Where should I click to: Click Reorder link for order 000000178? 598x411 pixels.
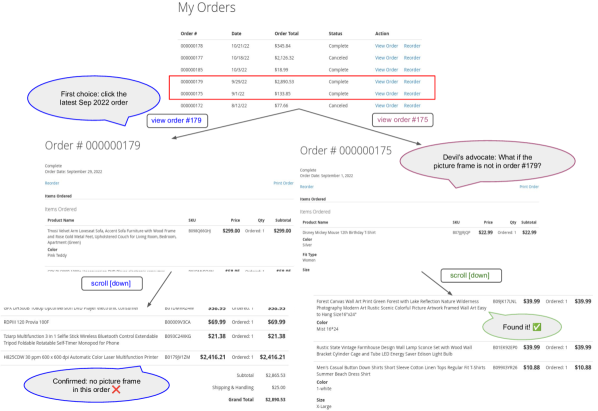412,46
